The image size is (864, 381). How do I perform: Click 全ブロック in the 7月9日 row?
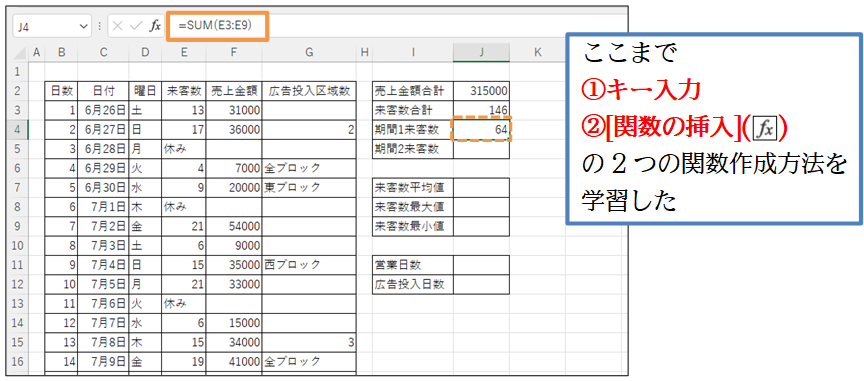(309, 361)
